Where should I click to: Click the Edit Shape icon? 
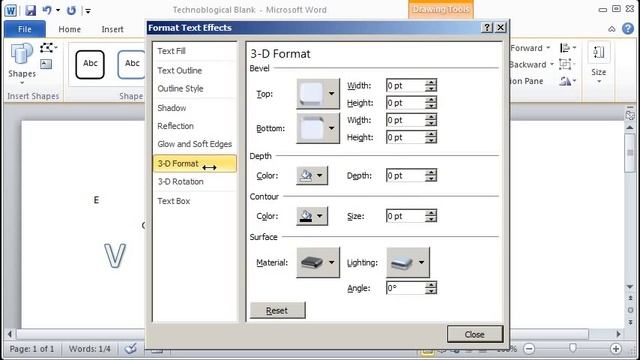point(48,48)
